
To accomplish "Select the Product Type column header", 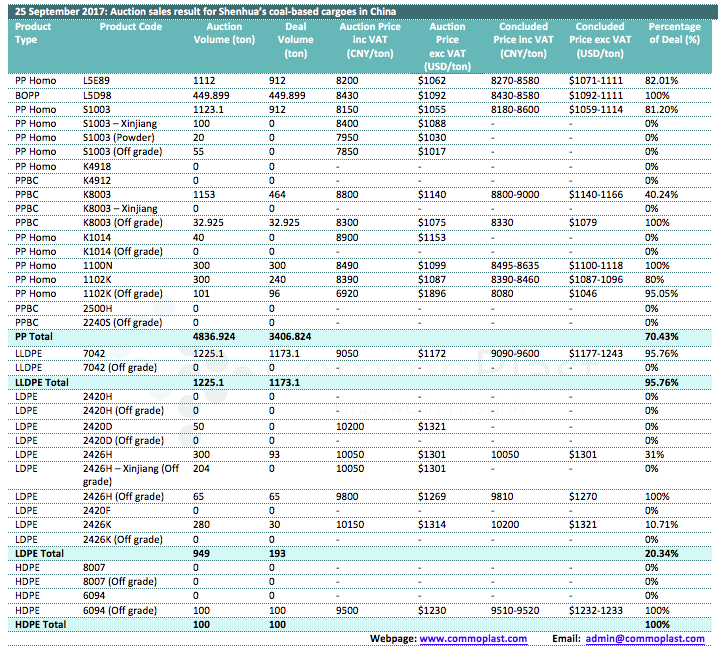I will 34,33.
